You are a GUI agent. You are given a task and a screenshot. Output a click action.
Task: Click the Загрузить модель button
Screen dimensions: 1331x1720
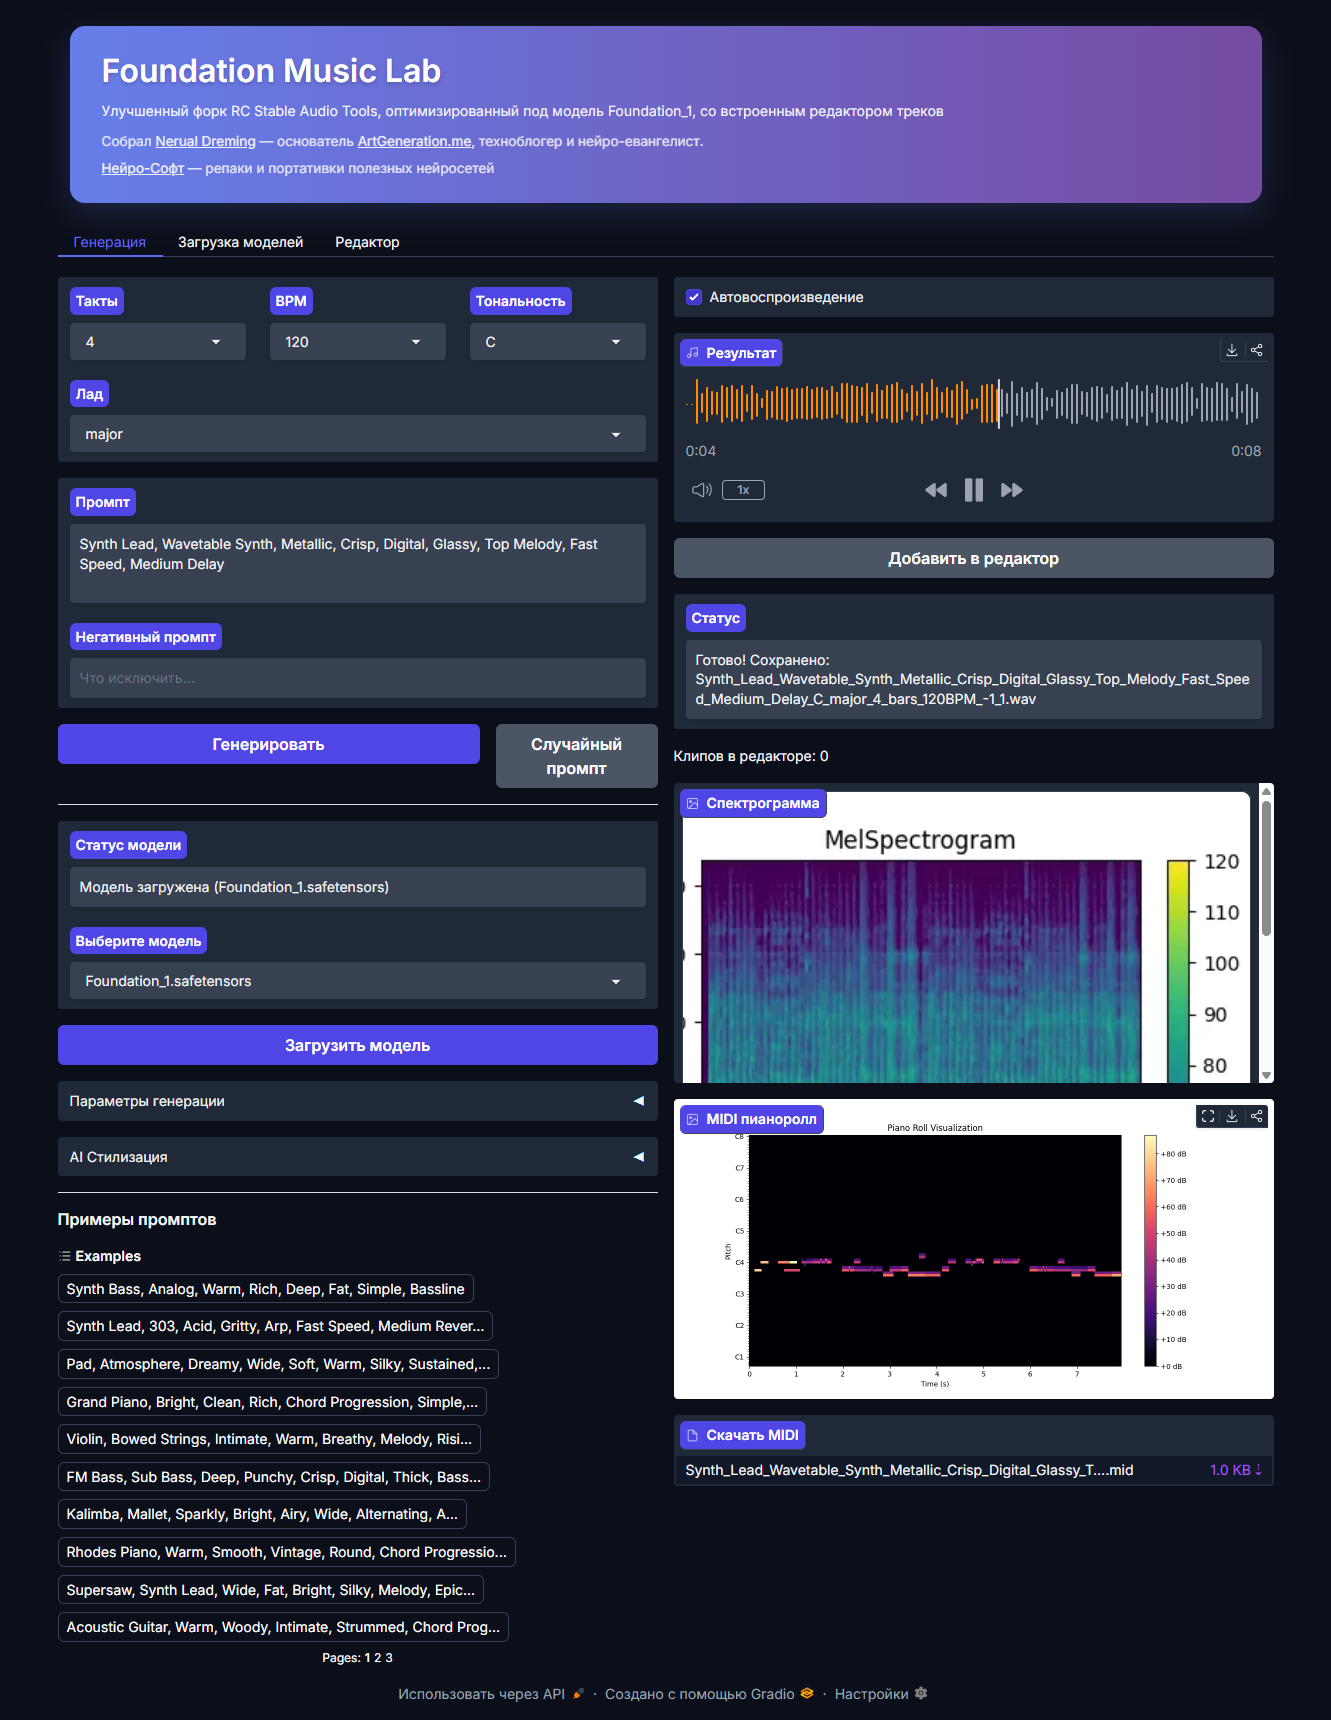tap(358, 1045)
